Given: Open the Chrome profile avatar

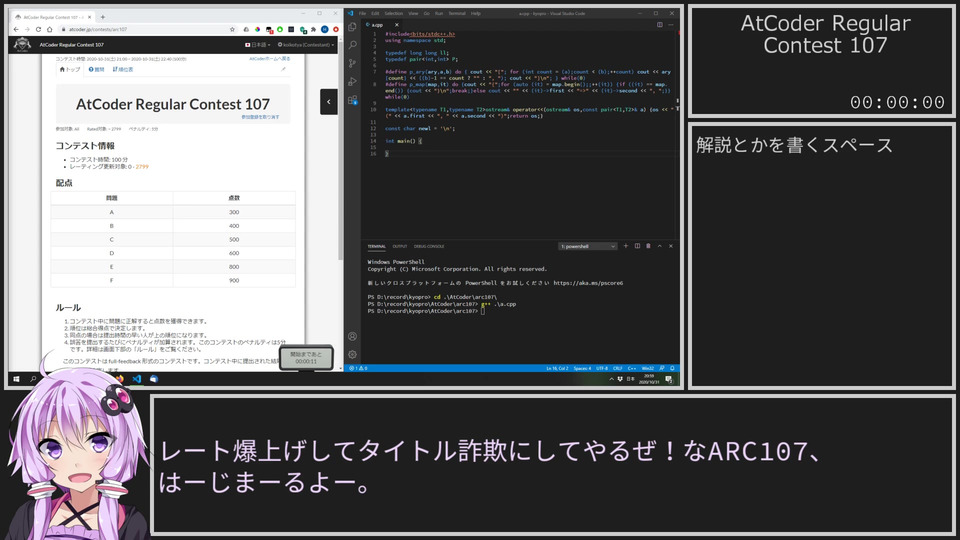Looking at the screenshot, I should [x=324, y=29].
